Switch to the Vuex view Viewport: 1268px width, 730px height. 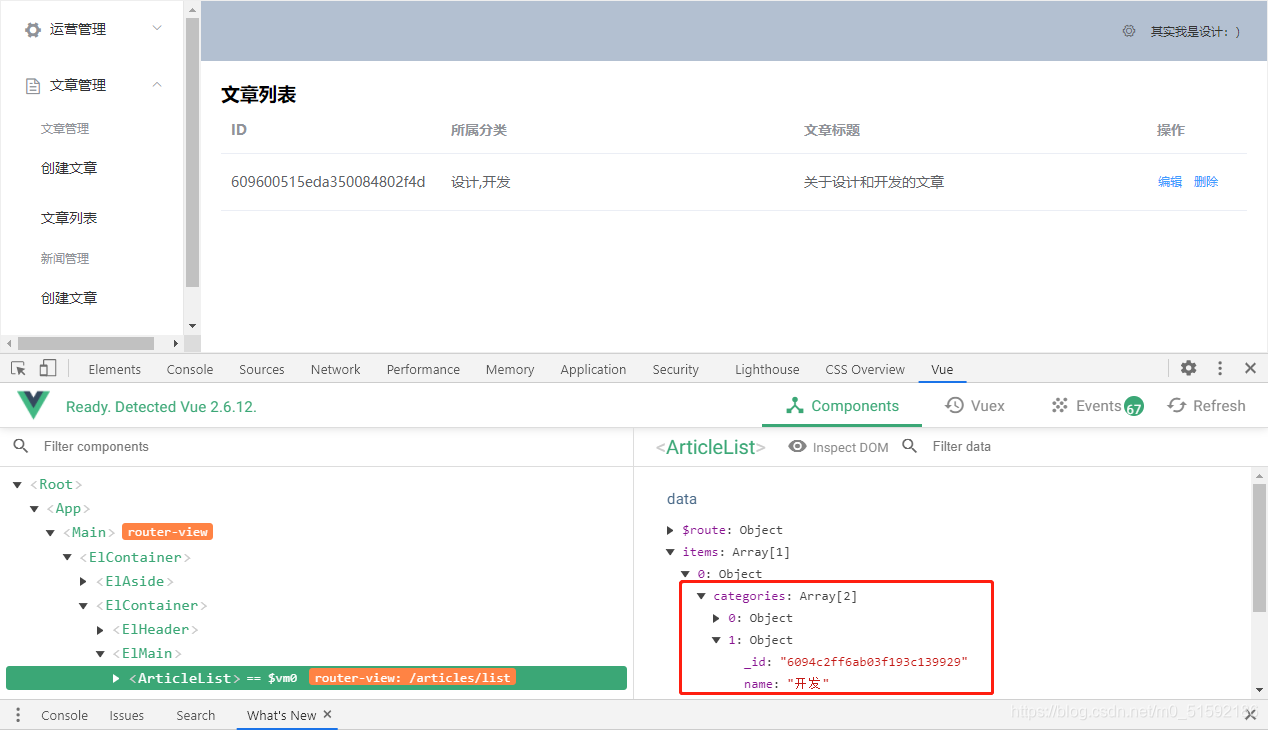pyautogui.click(x=975, y=406)
